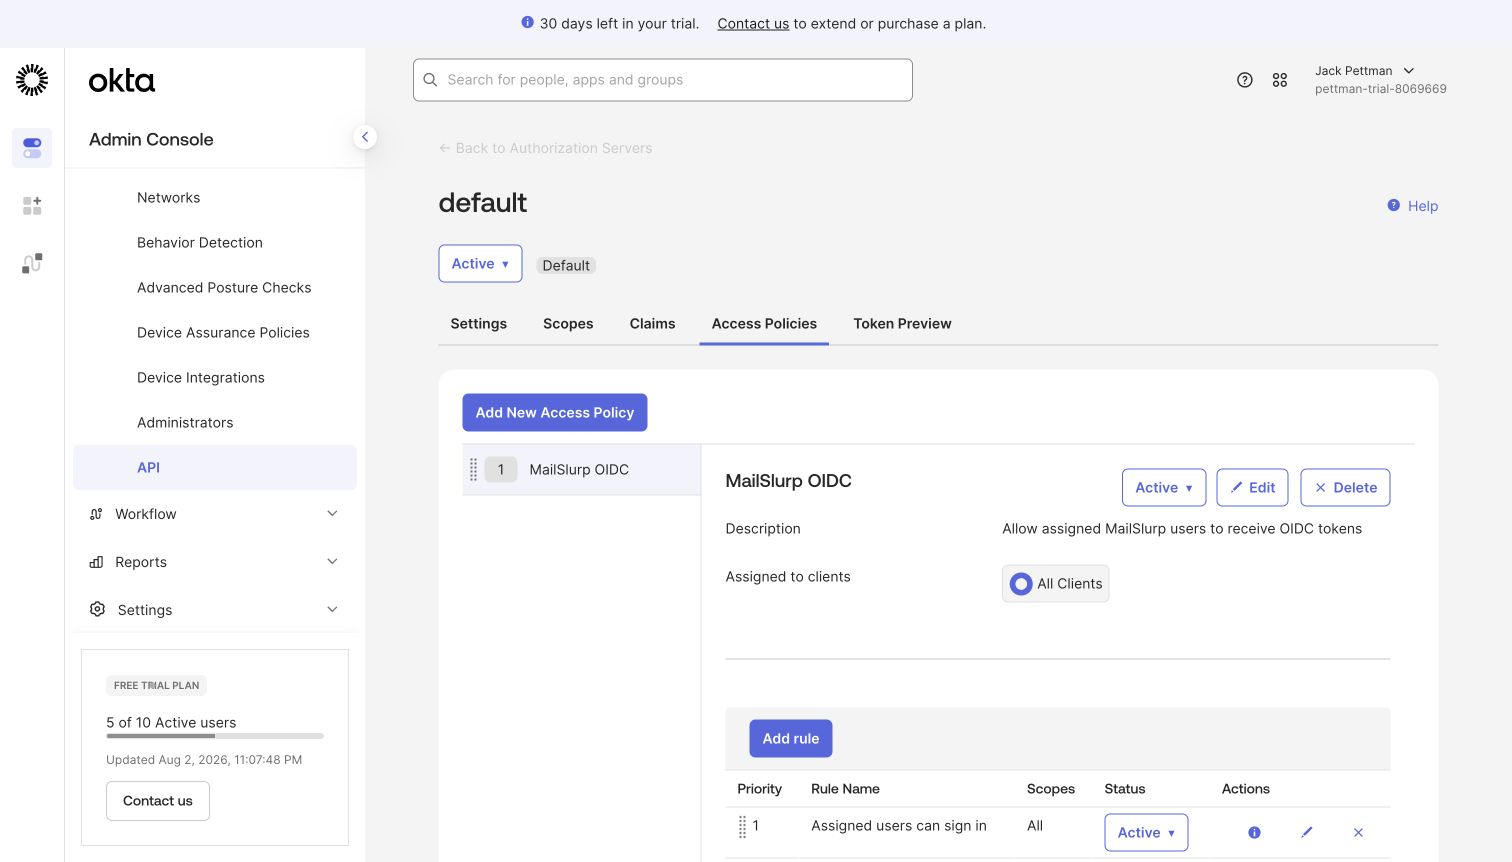Switch to the Settings tab
Viewport: 1512px width, 862px height.
479,324
